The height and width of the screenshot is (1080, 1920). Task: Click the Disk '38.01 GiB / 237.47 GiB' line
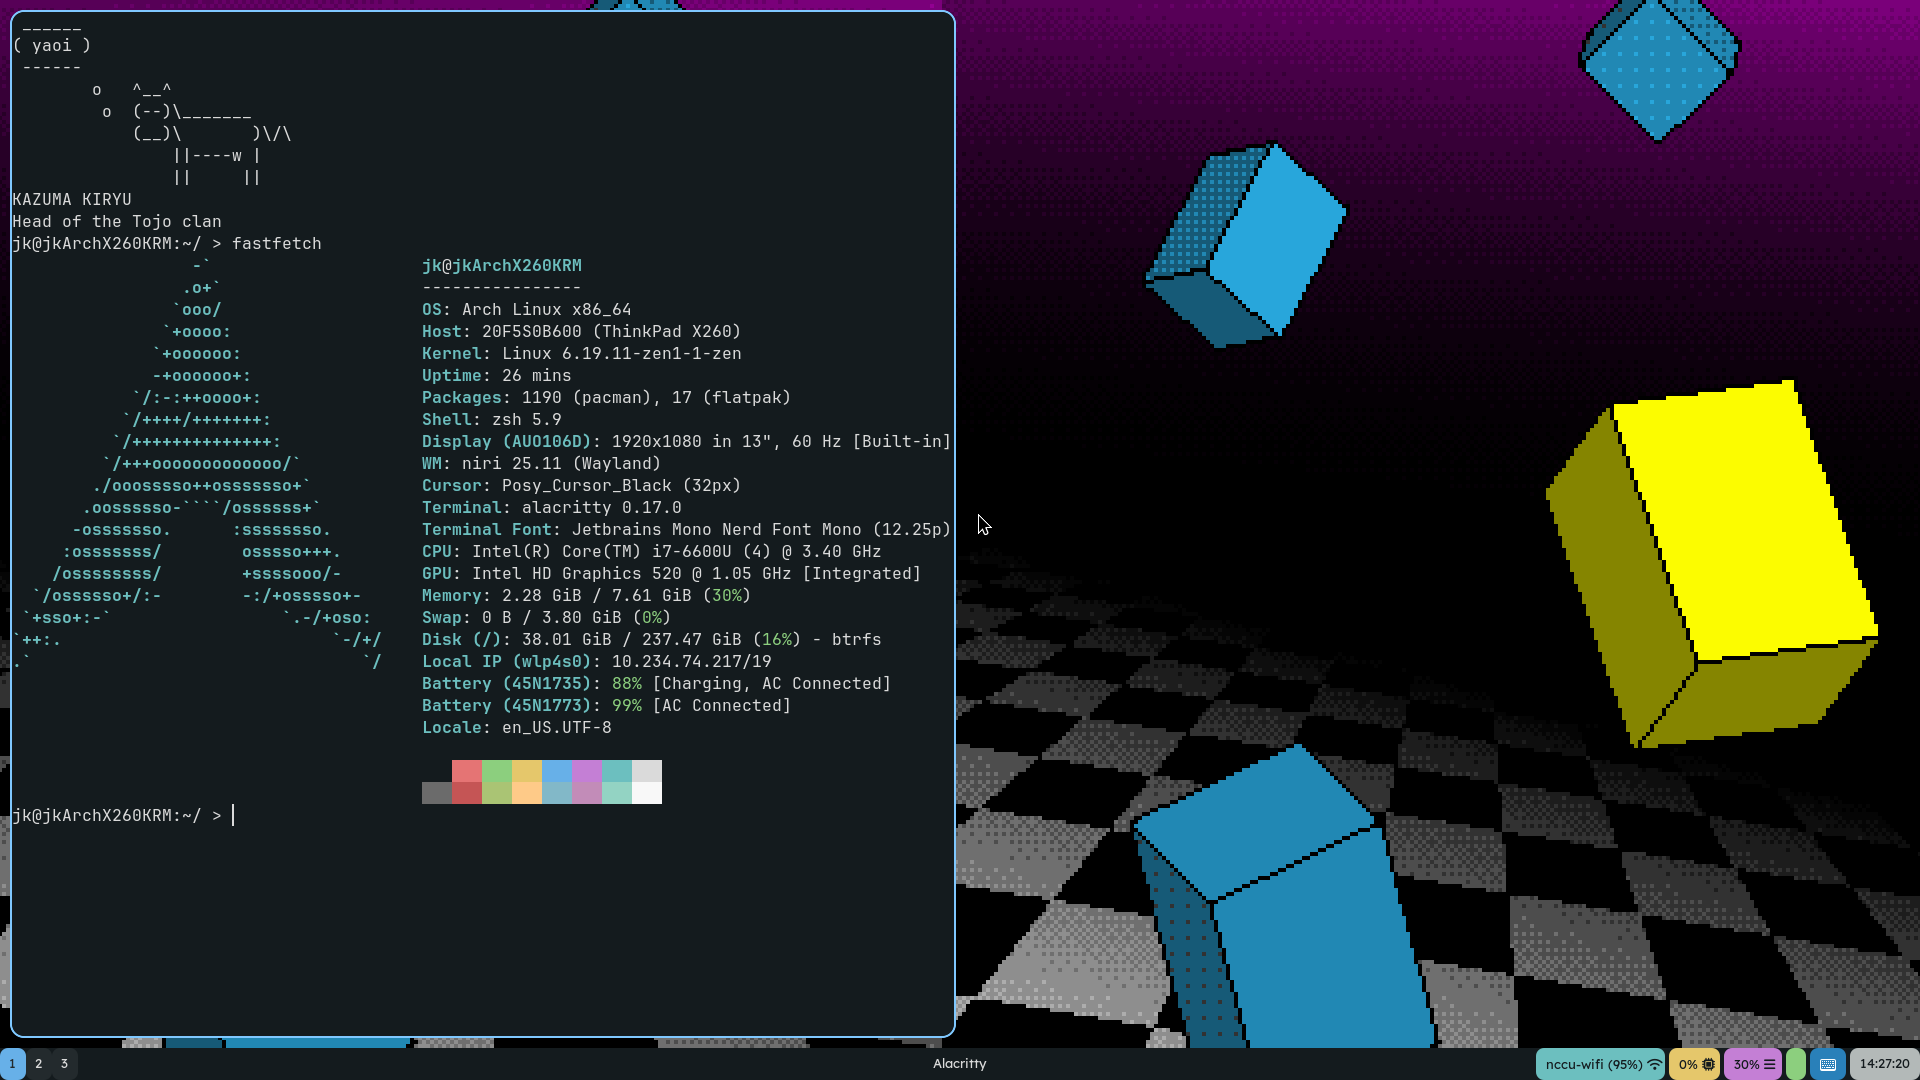point(652,640)
